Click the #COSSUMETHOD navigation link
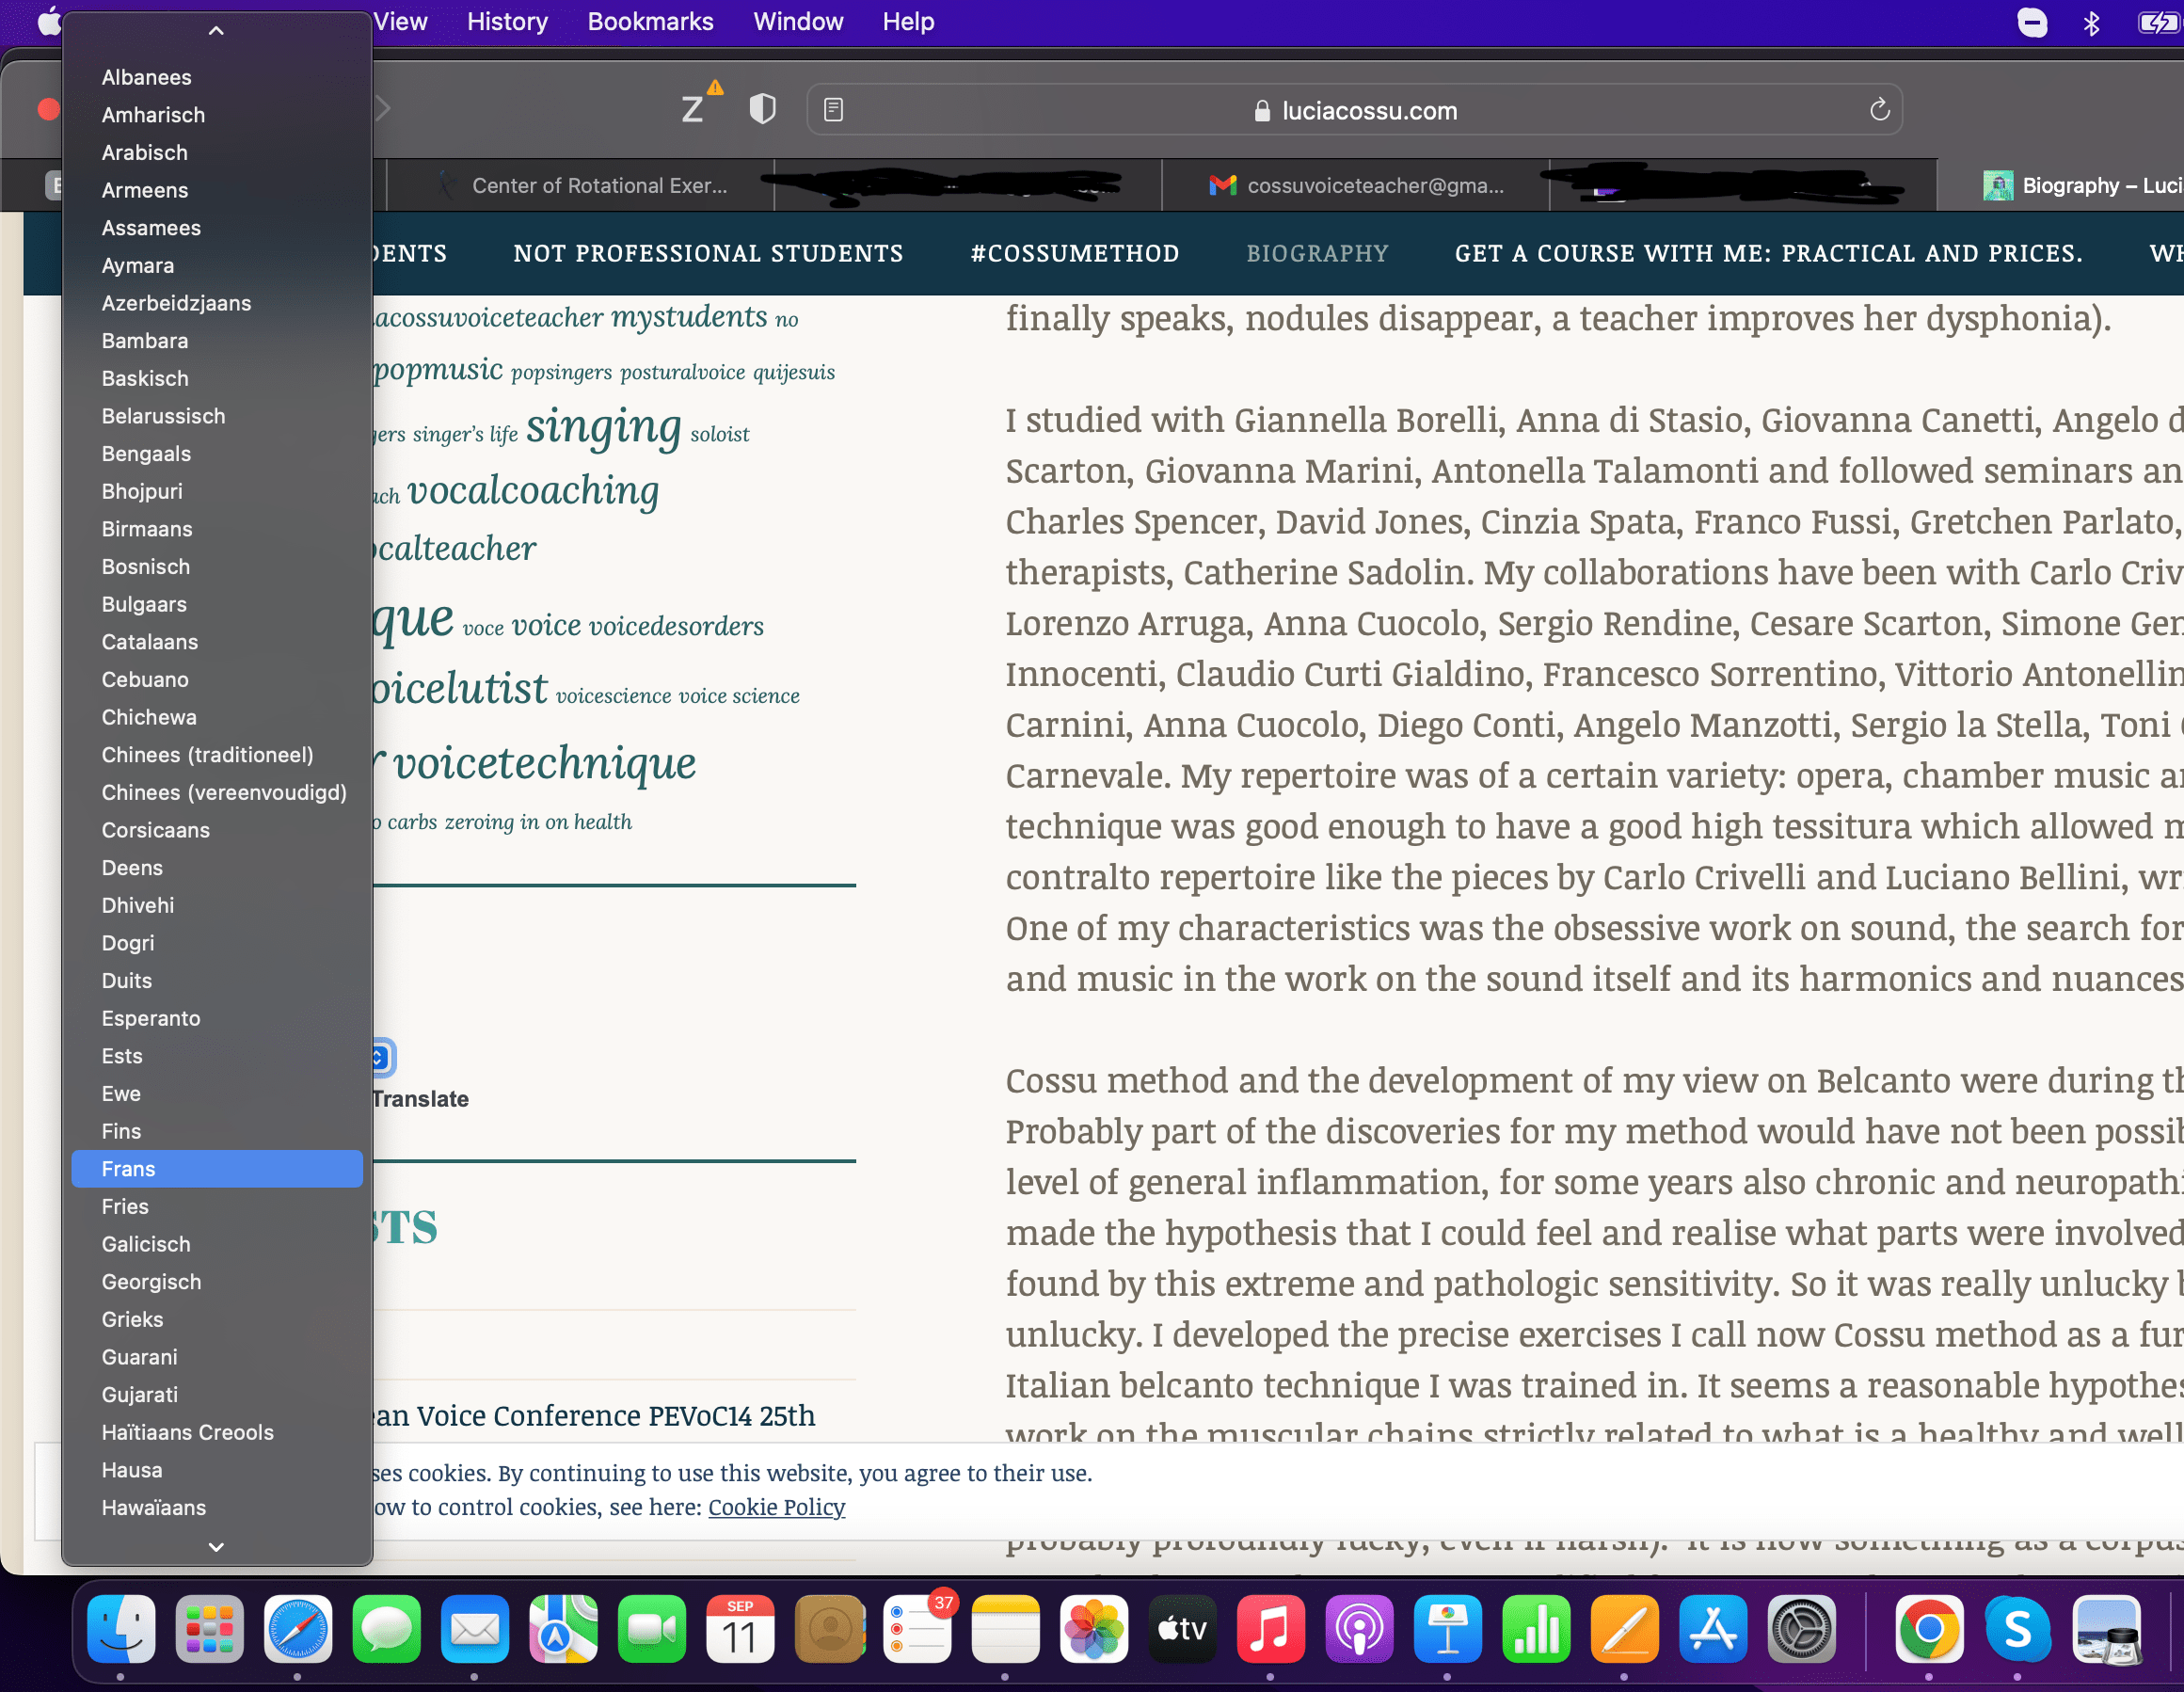Viewport: 2184px width, 1692px height. (x=1074, y=254)
